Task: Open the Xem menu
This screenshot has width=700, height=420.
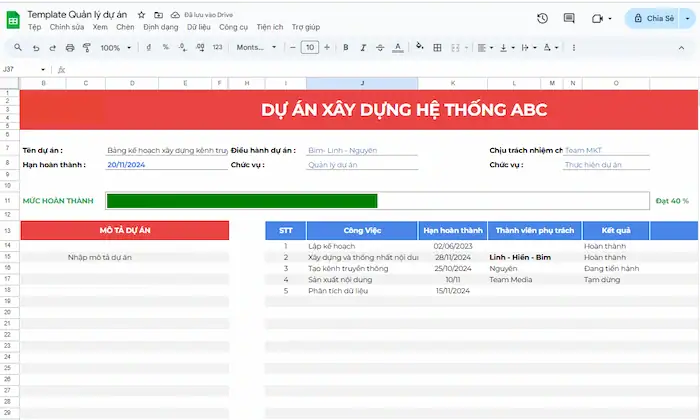Action: pos(100,27)
